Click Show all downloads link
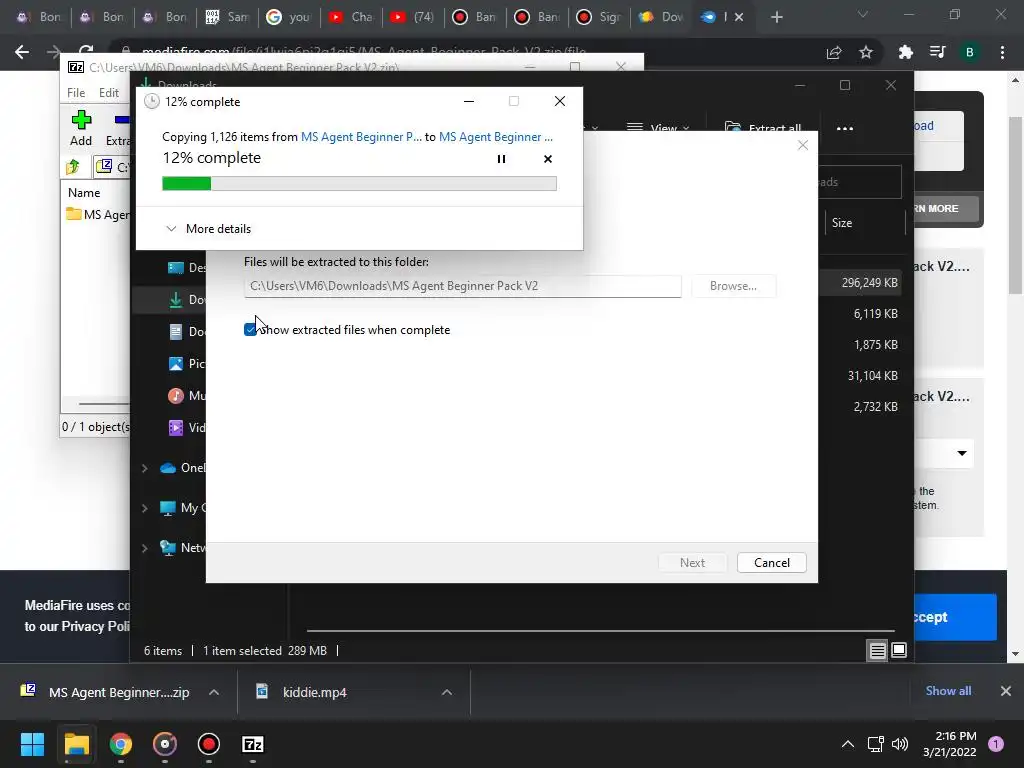The width and height of the screenshot is (1024, 768). click(x=948, y=691)
